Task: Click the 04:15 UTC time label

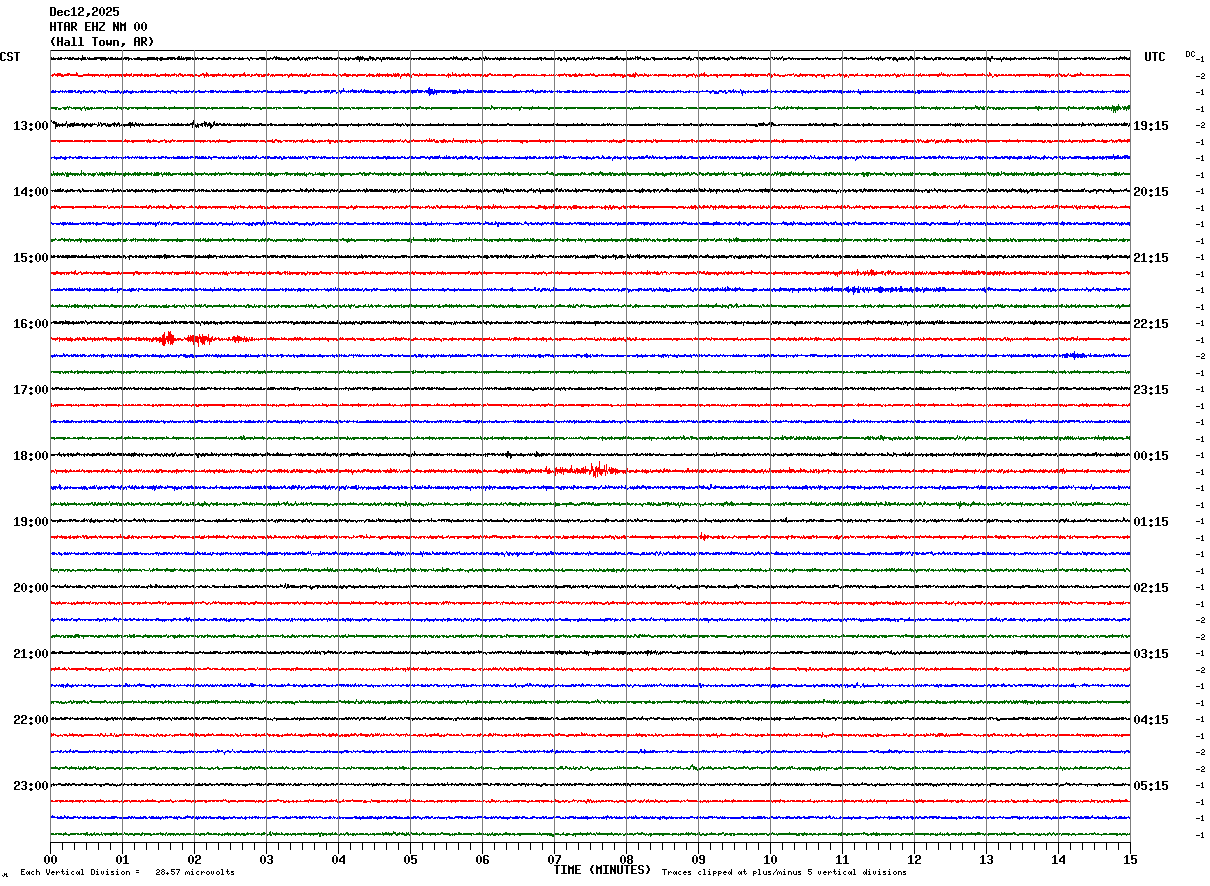Action: tap(1151, 720)
